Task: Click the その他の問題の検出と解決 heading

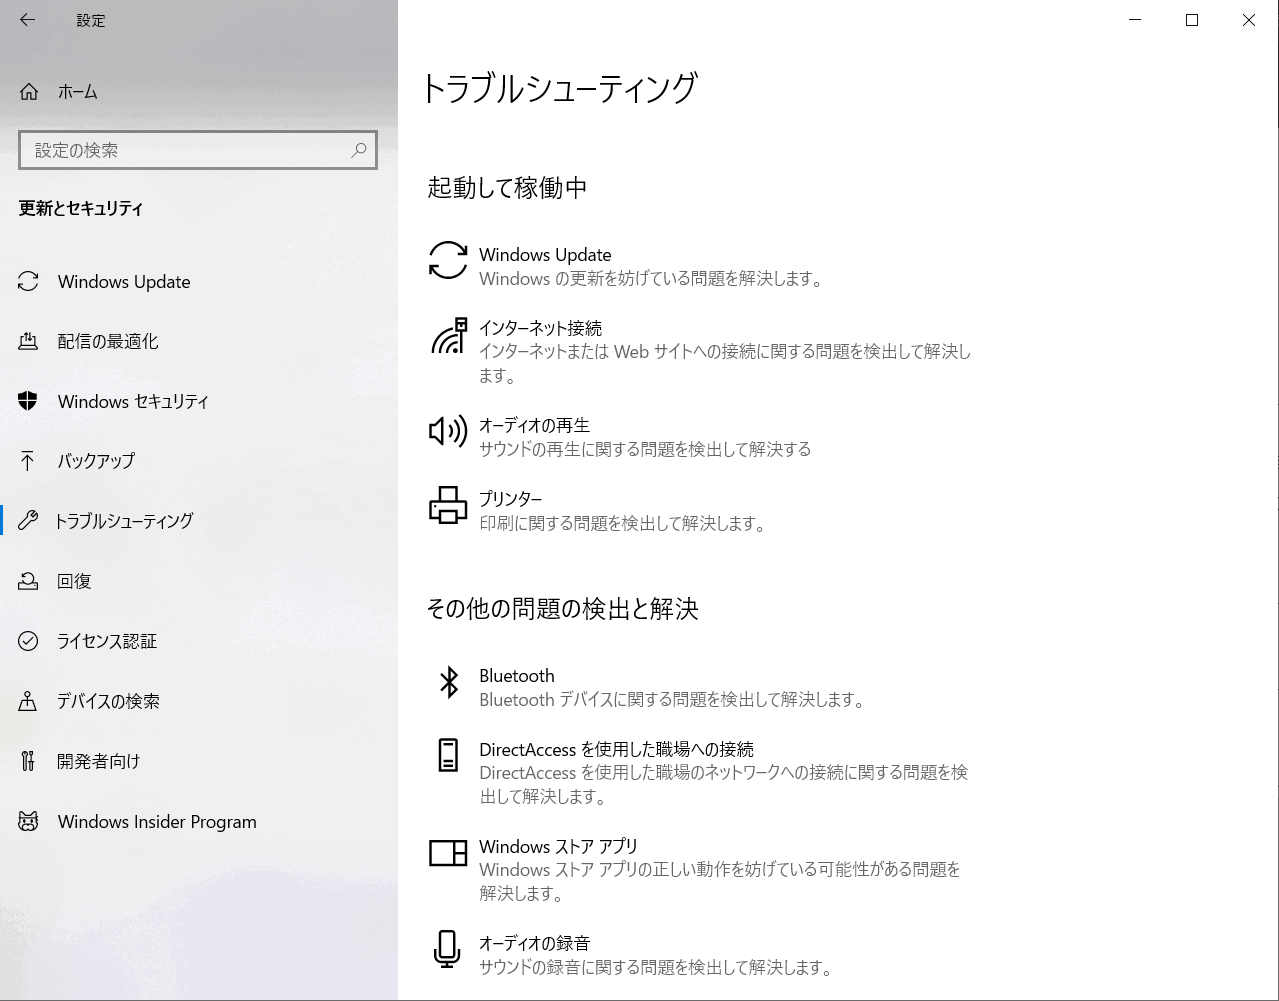Action: pos(562,608)
